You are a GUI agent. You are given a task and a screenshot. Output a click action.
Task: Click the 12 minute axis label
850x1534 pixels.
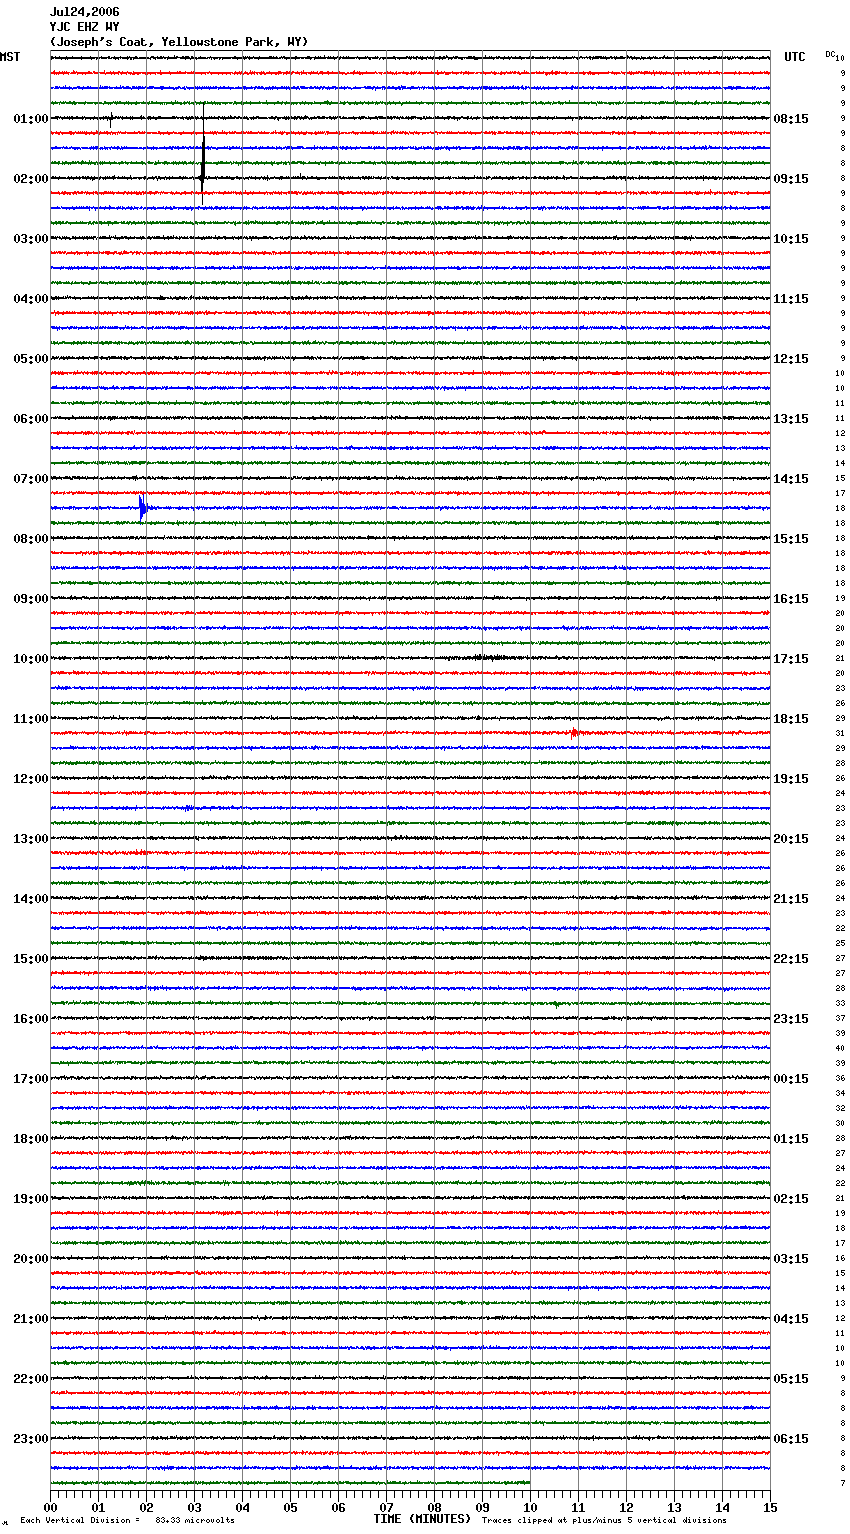pyautogui.click(x=626, y=1508)
